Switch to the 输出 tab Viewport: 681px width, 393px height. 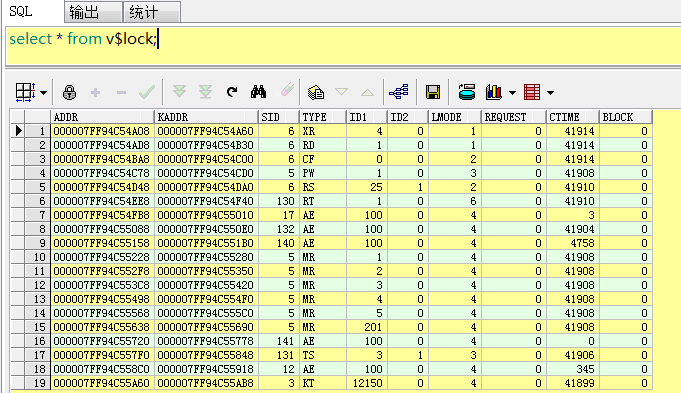(93, 12)
